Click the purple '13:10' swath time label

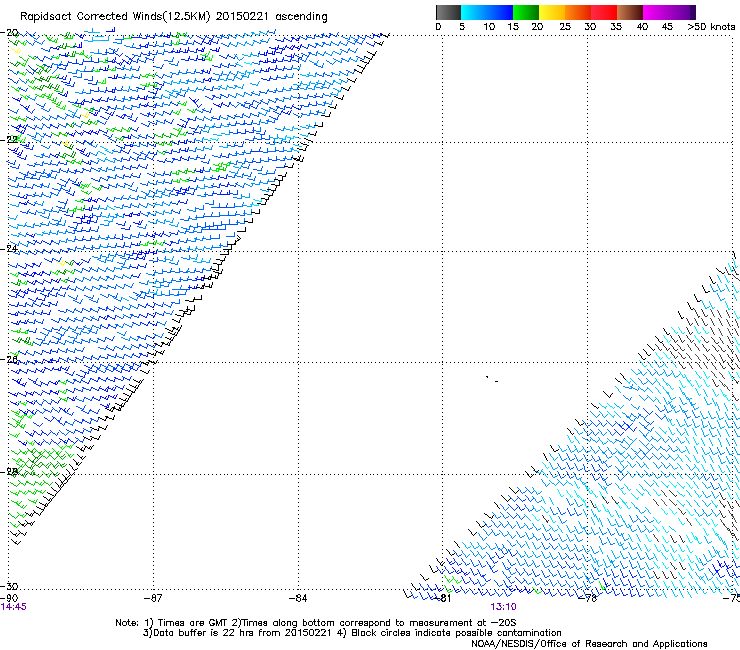click(503, 607)
